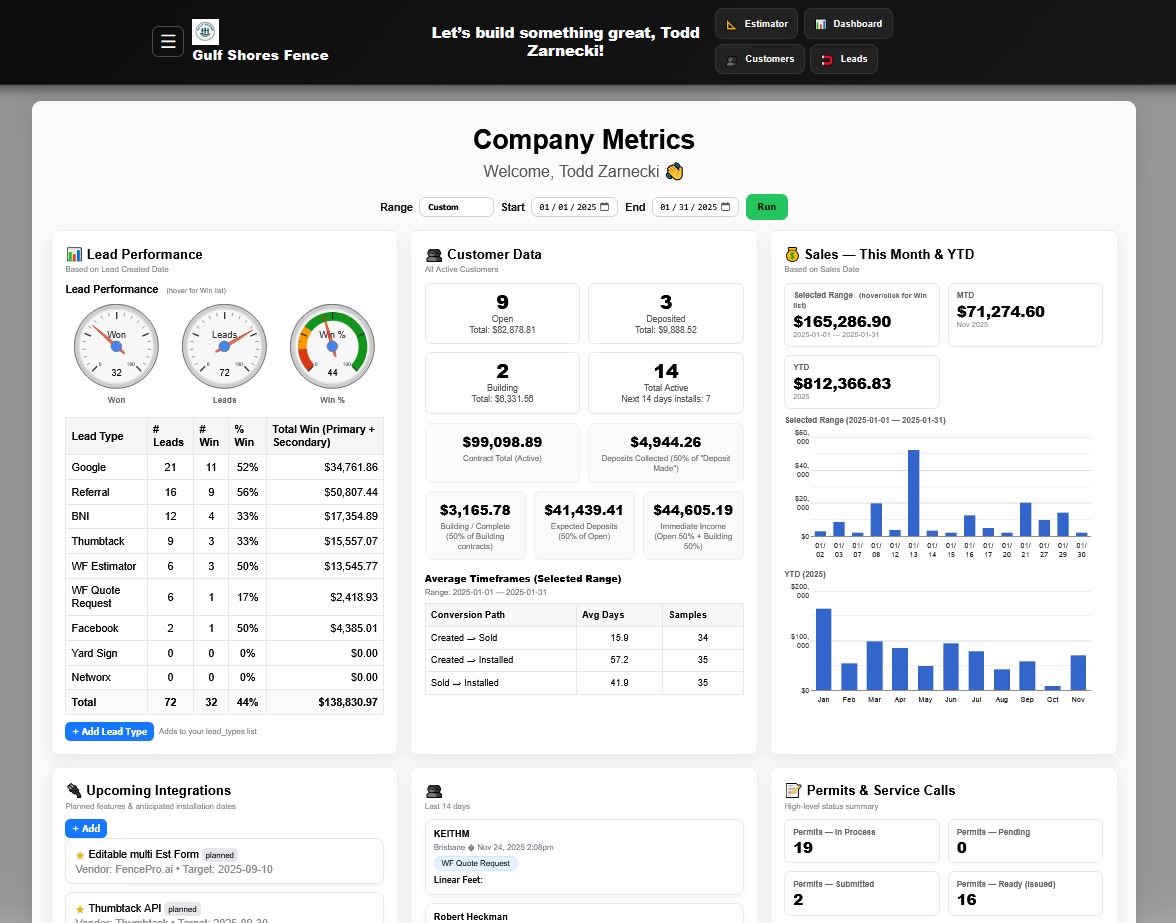Open the calendar icon in the Start field
The height and width of the screenshot is (923, 1176).
[604, 207]
